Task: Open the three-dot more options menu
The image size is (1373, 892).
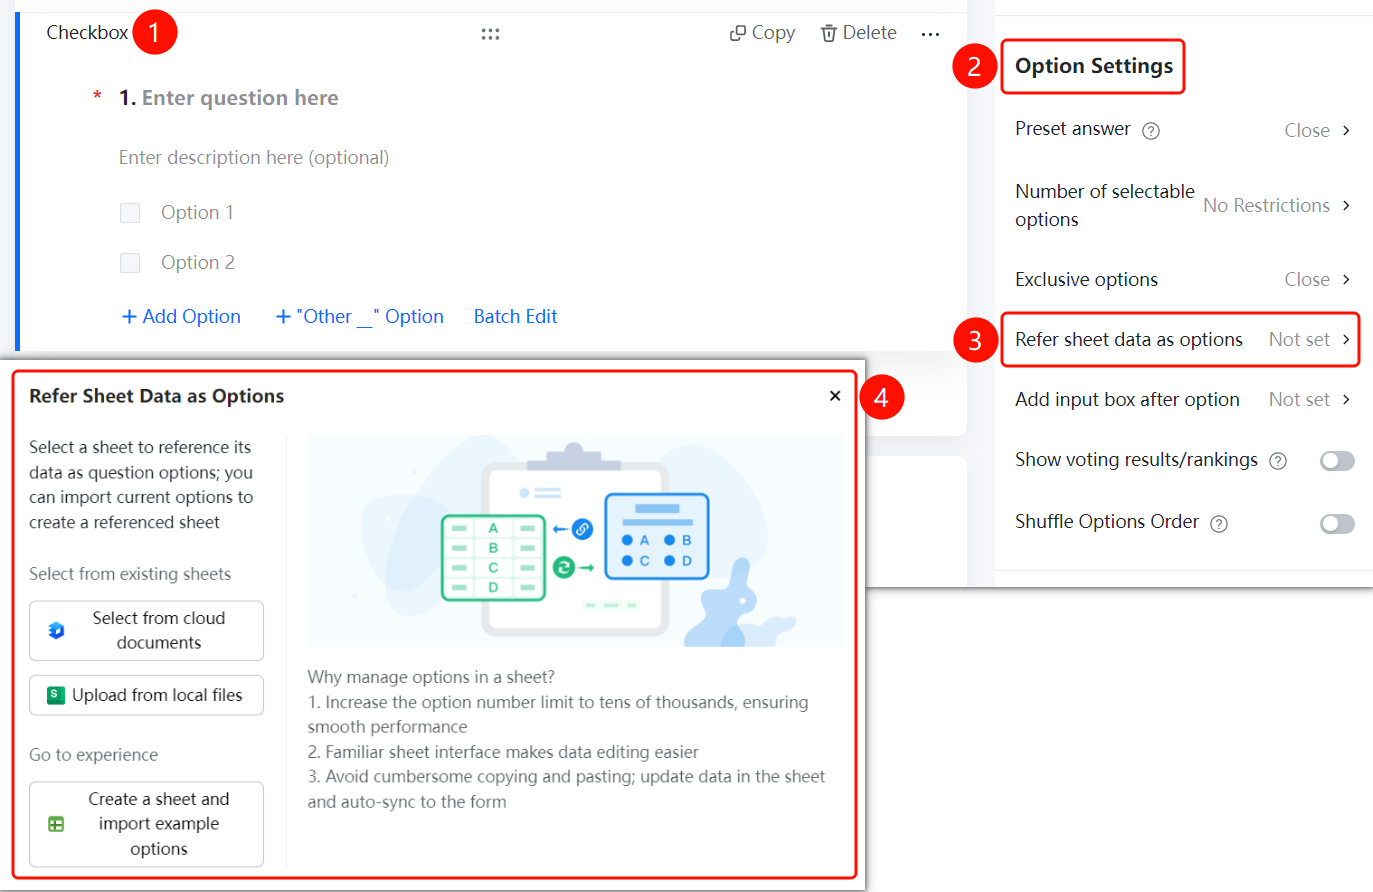Action: (x=930, y=34)
